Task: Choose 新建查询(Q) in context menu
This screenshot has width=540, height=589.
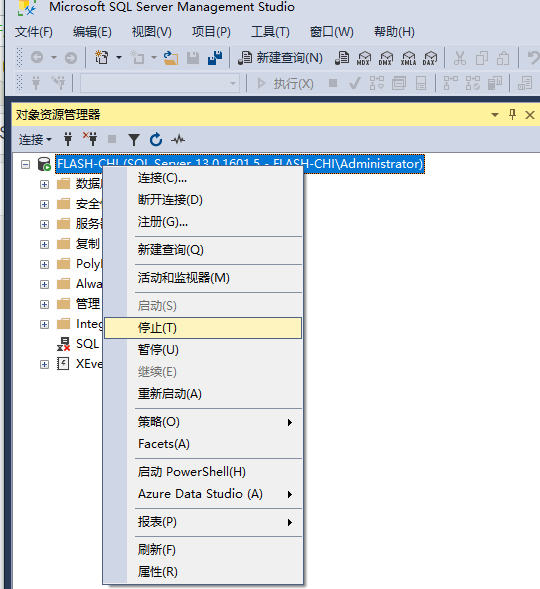Action: pyautogui.click(x=203, y=250)
